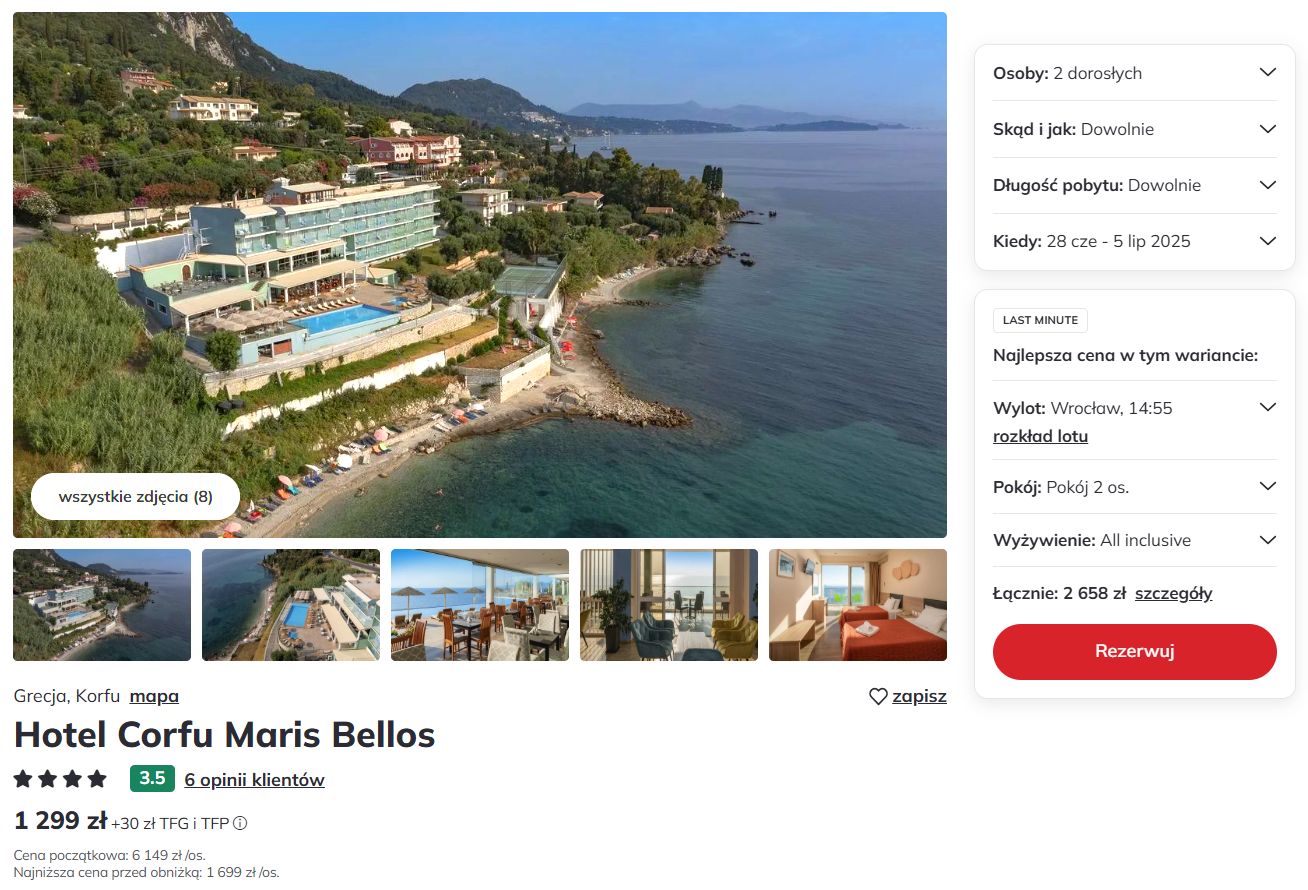Select the restaurant terrace thumbnail

coord(480,605)
